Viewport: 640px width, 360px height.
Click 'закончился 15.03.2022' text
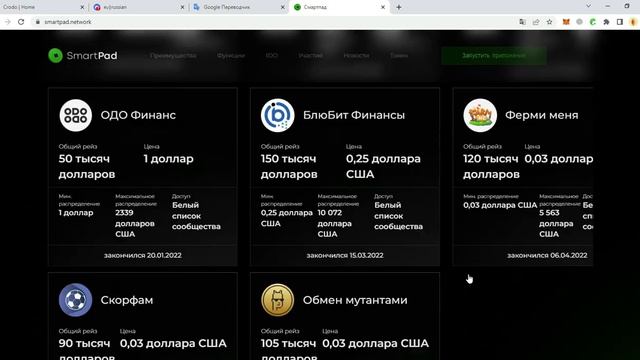[x=345, y=255]
